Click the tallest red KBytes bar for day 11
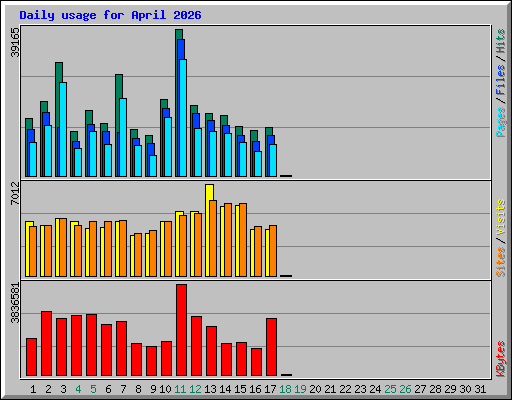 [181, 330]
